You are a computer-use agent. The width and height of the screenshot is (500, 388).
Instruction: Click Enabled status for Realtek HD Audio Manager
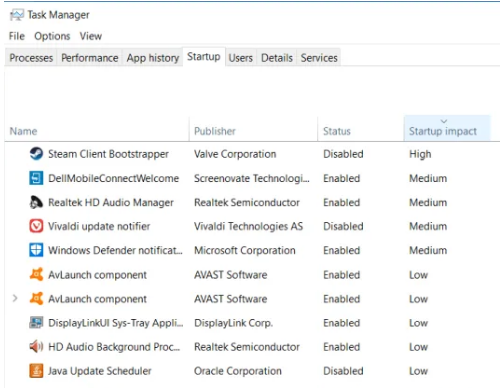[342, 202]
